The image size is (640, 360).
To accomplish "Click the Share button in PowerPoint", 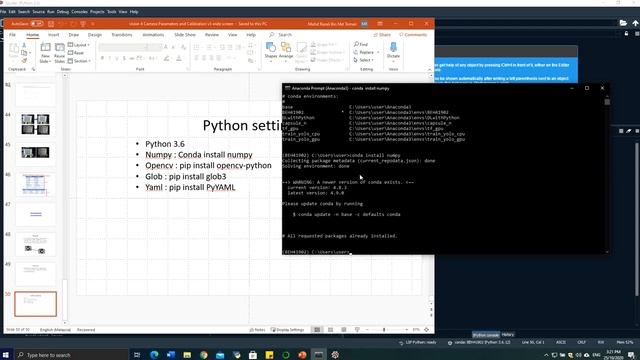I will pos(382,35).
